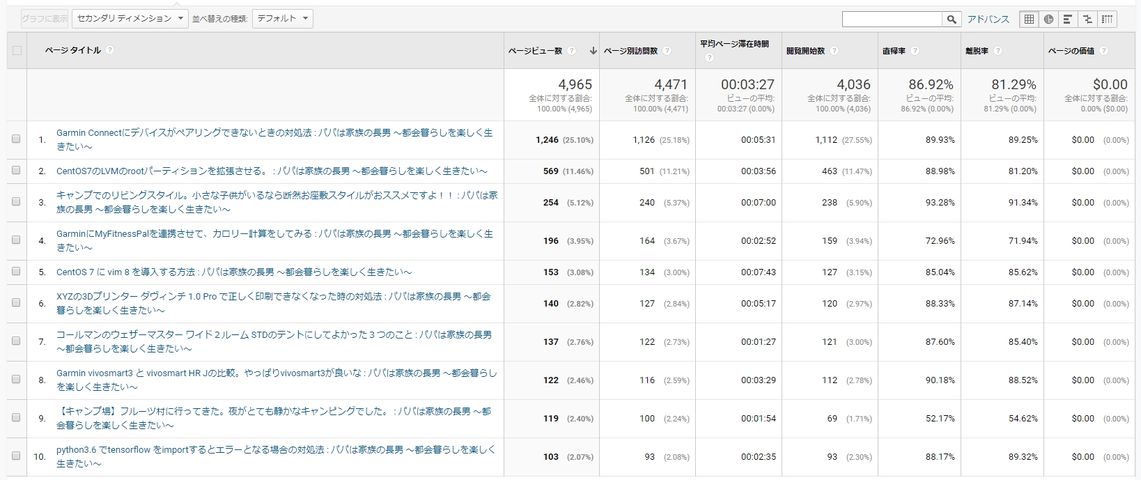Check the CentOS 7 vim 8 row checkbox
The image size is (1141, 480).
pos(16,272)
